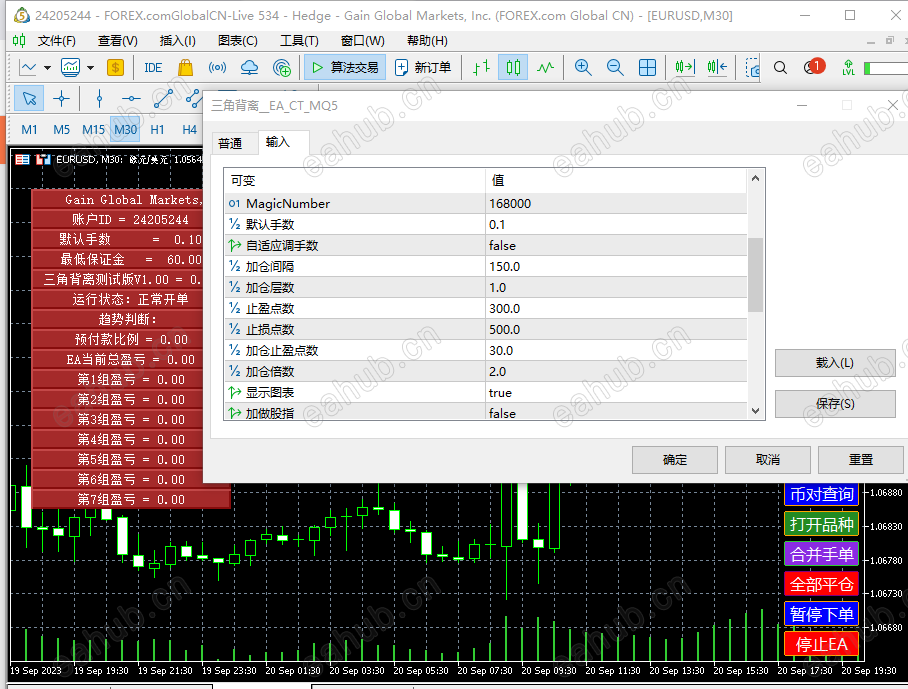The image size is (908, 689).
Task: Select the crosshair tool
Action: click(61, 99)
